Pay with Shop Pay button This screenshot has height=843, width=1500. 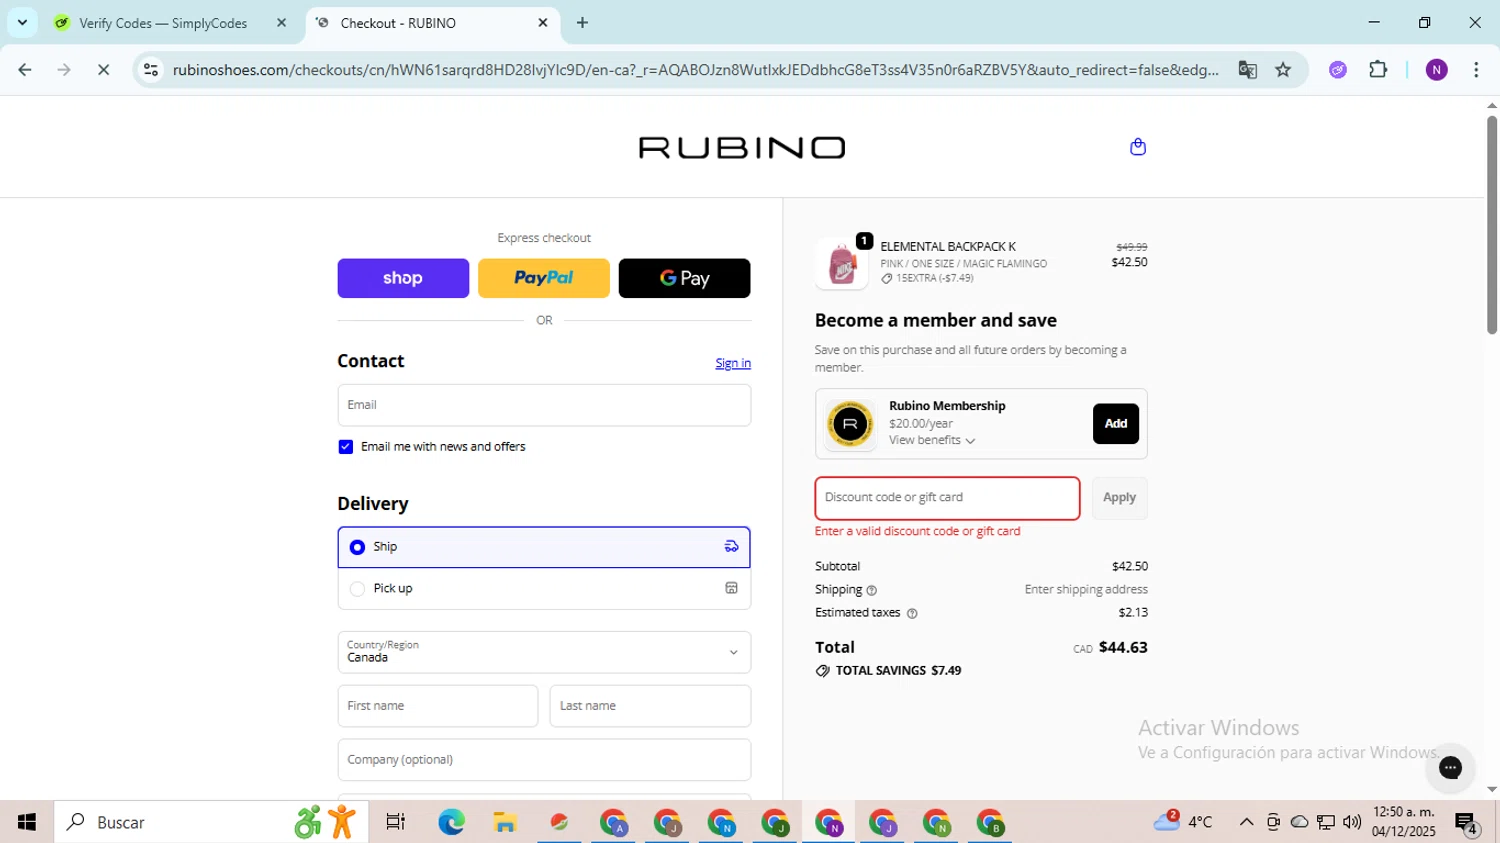(x=403, y=278)
